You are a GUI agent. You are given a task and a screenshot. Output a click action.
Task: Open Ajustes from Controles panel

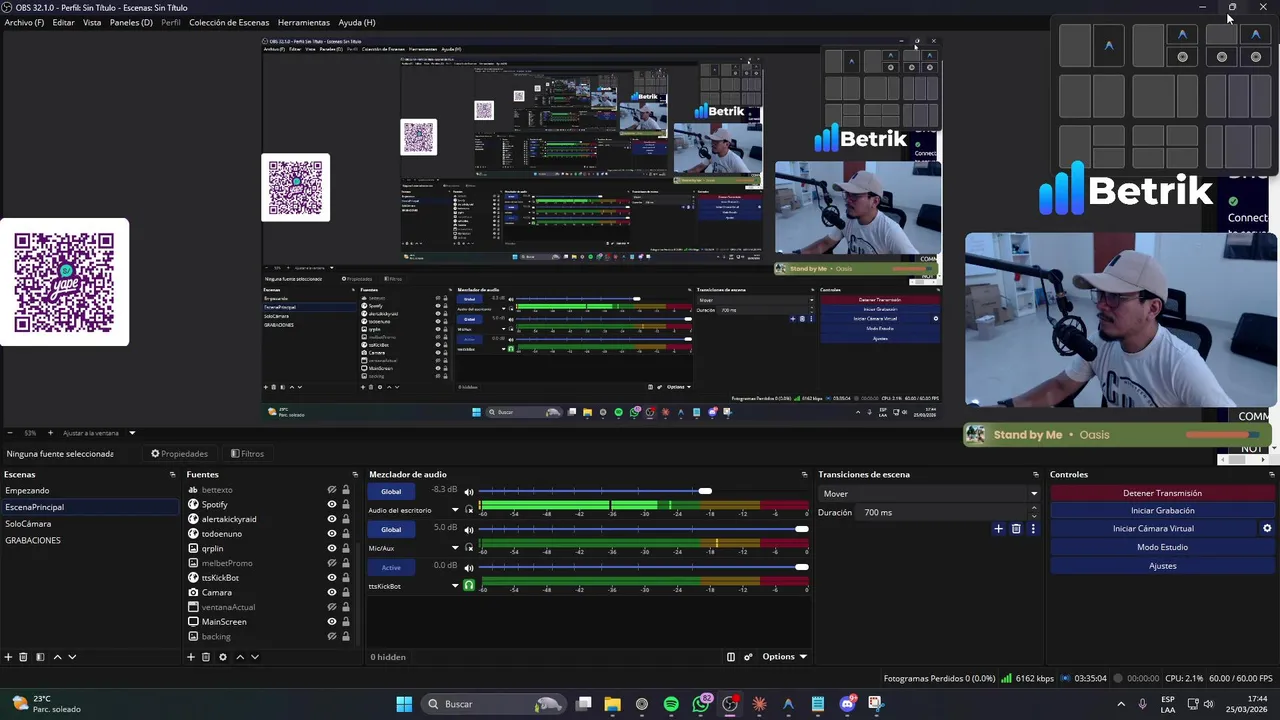1162,566
